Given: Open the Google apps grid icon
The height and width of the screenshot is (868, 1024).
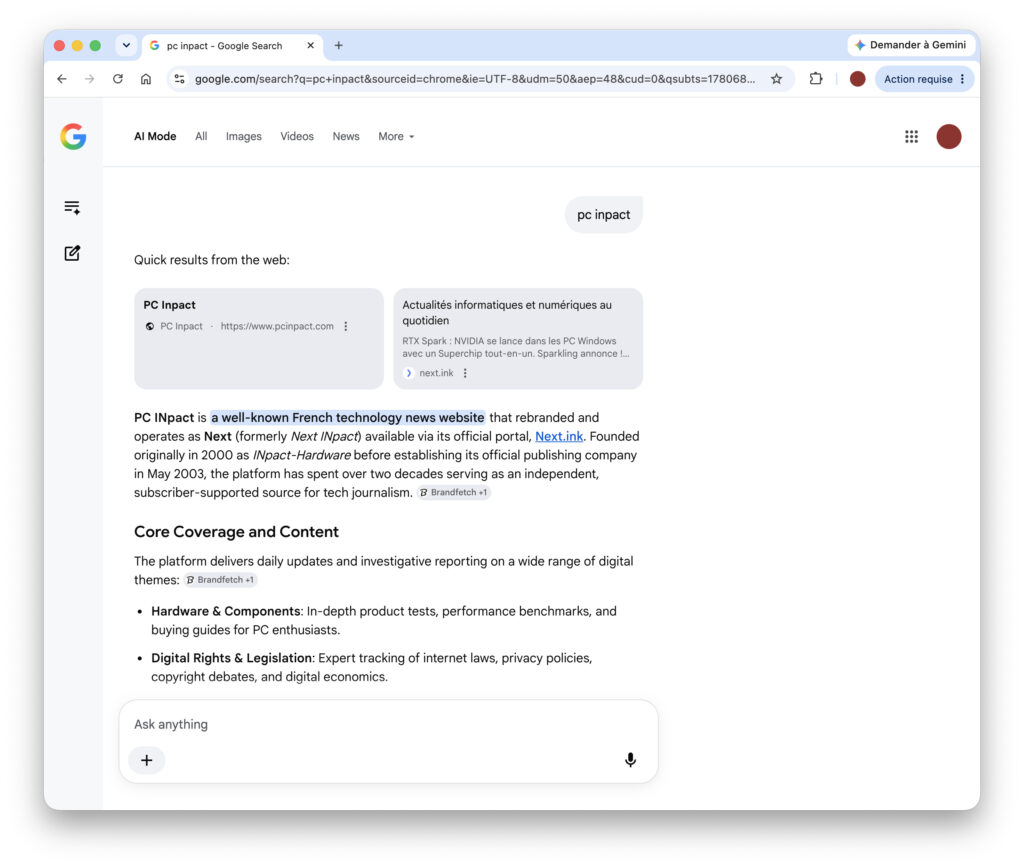Looking at the screenshot, I should [x=911, y=137].
